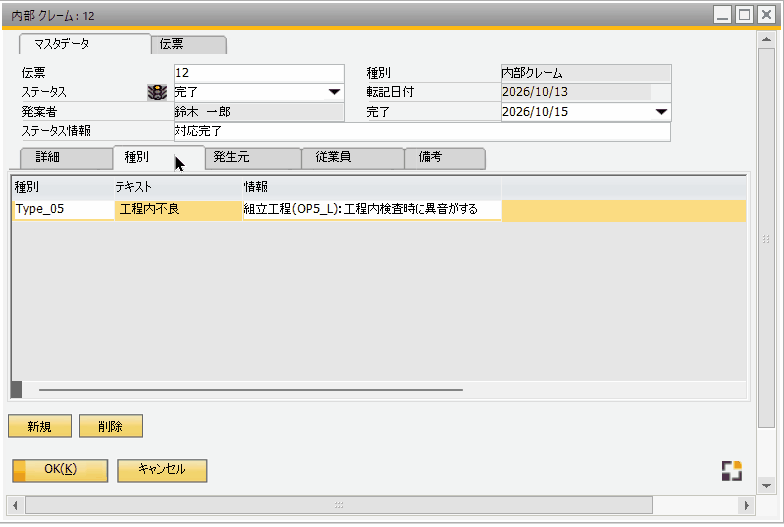The width and height of the screenshot is (784, 527).
Task: Minimize the 内部 クレーム window
Action: point(722,15)
